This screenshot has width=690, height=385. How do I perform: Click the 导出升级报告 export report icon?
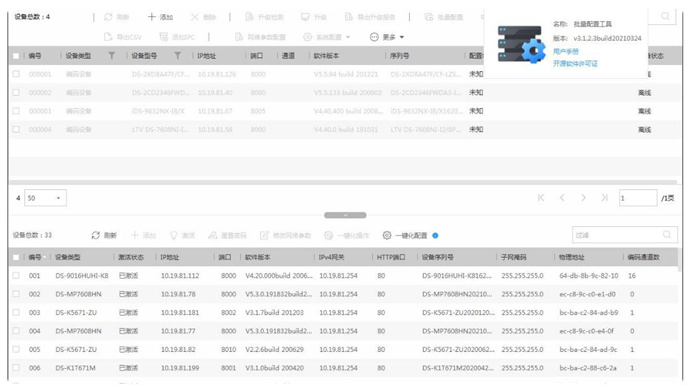349,17
